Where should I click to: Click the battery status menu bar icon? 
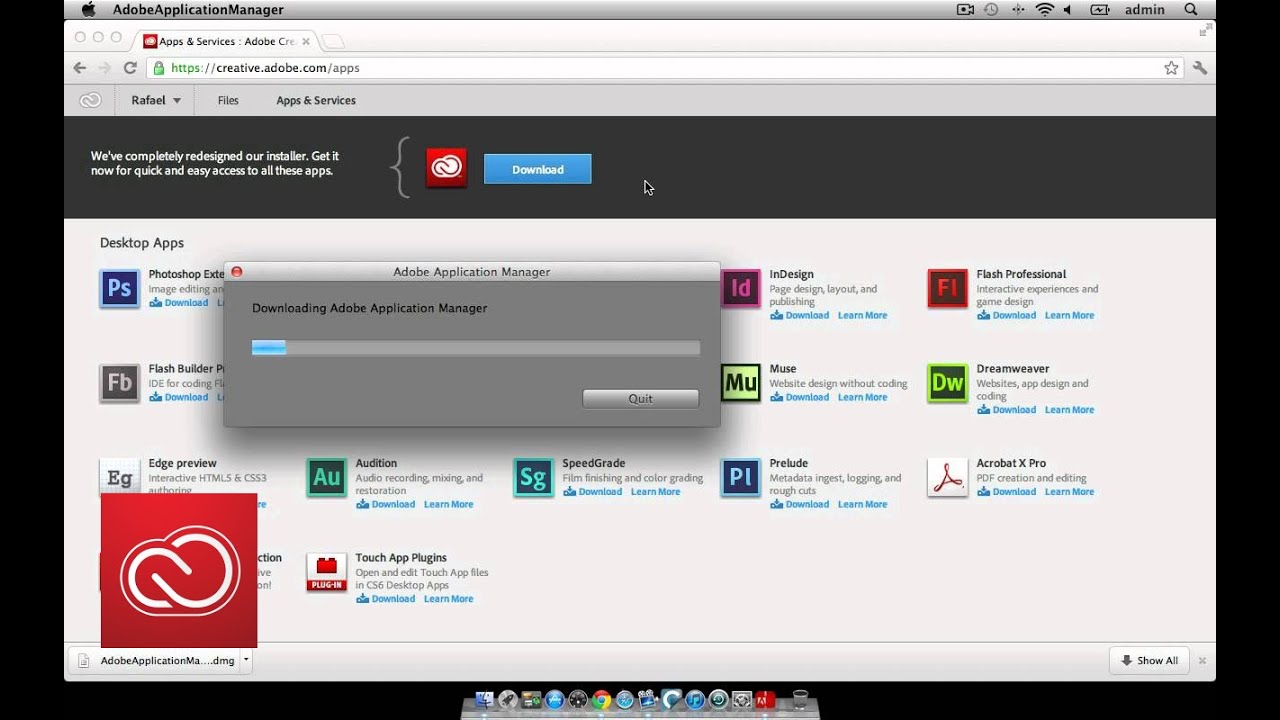pyautogui.click(x=1099, y=10)
